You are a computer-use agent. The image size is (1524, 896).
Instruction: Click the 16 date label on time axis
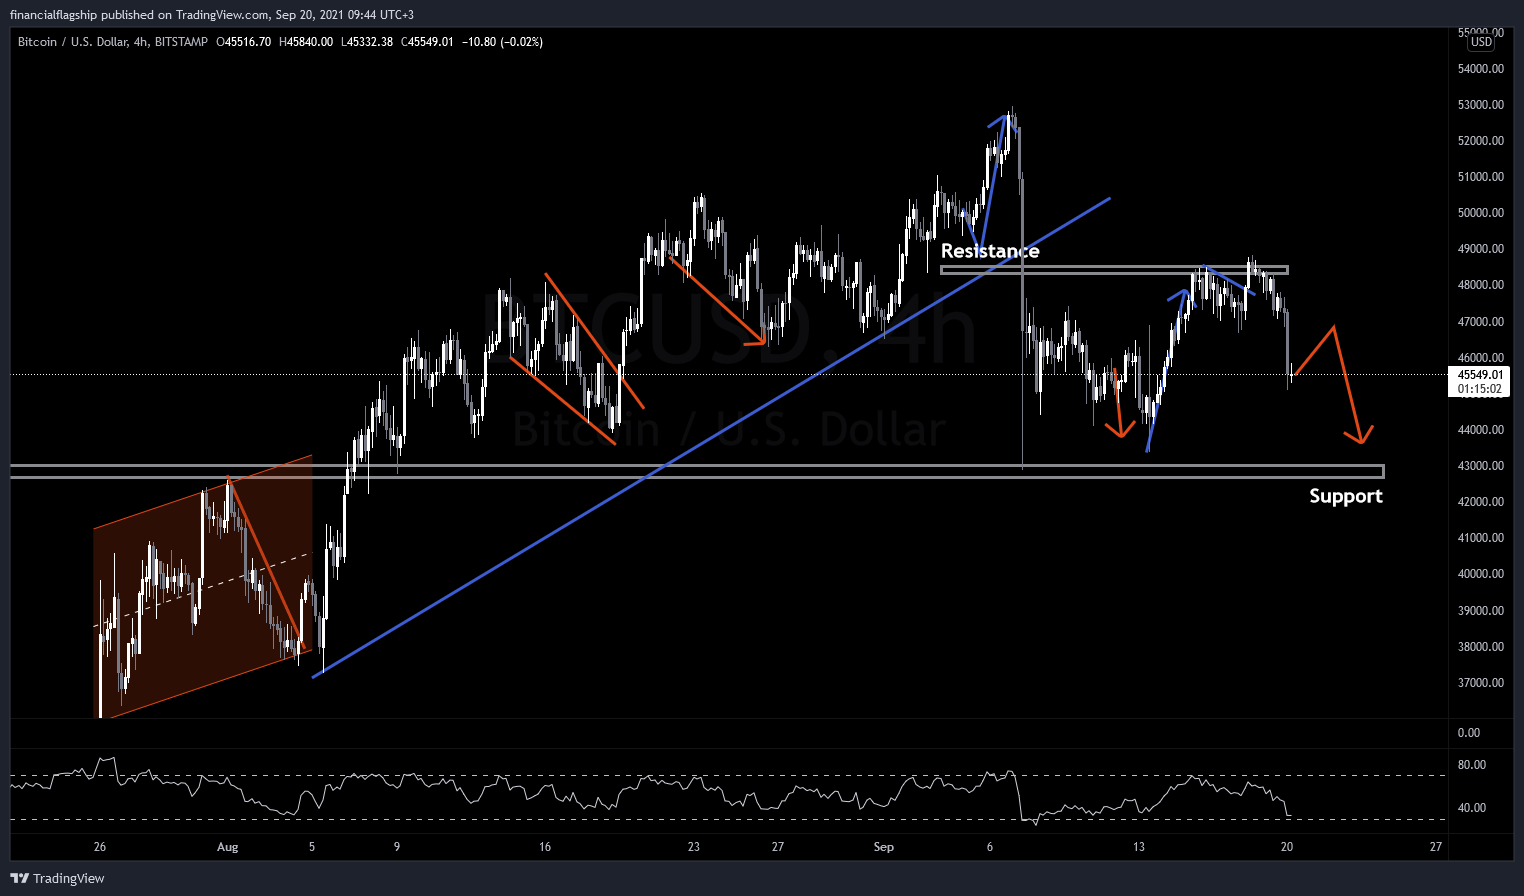[545, 847]
